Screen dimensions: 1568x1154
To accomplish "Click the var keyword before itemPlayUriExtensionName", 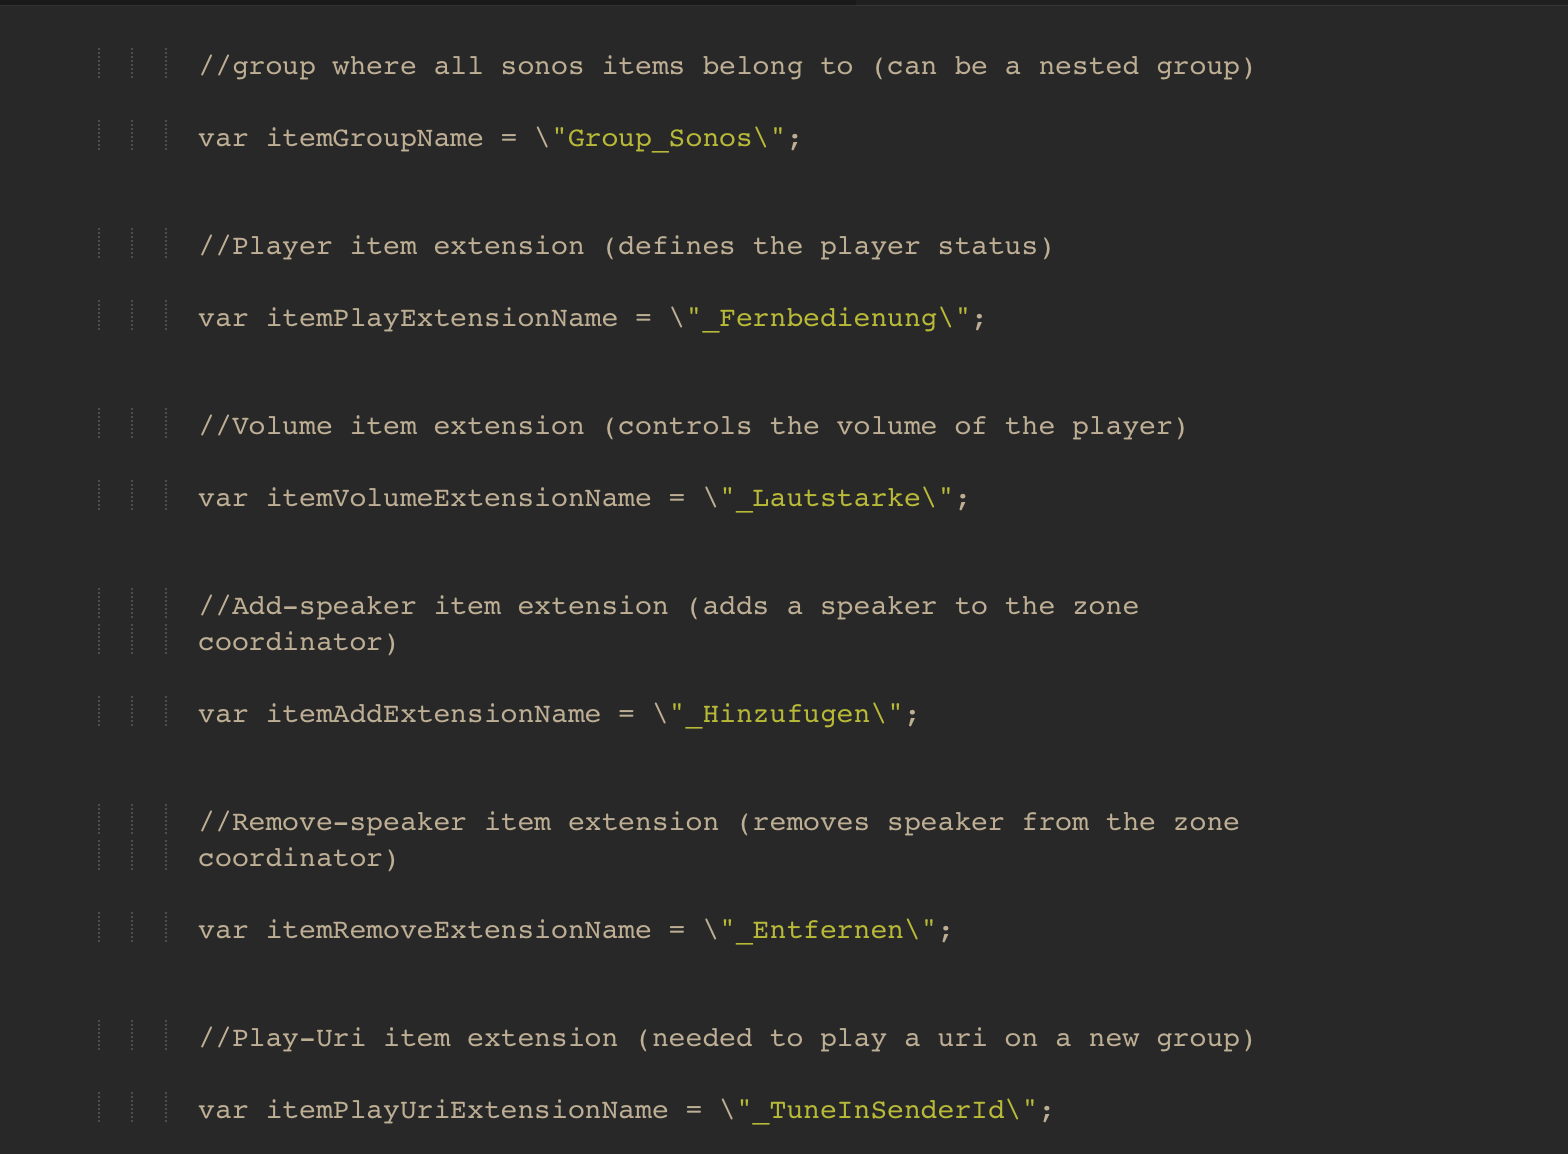I will 222,1110.
